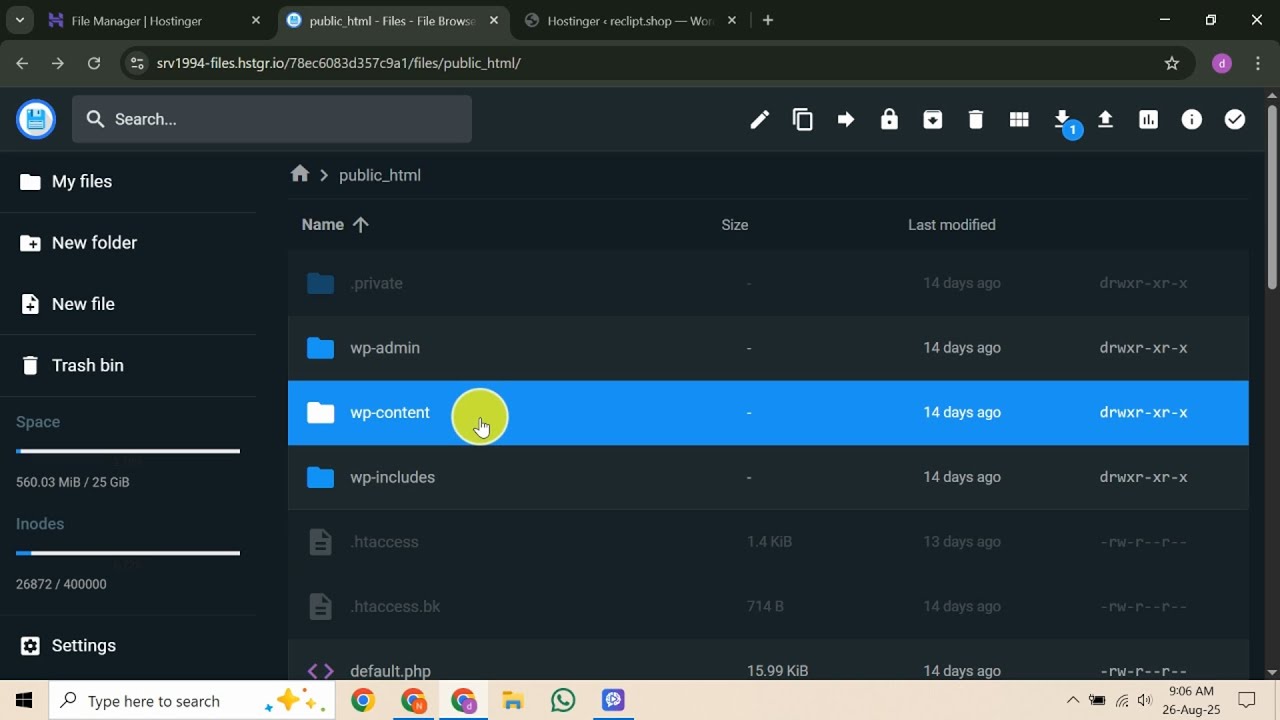Show file info with the info icon
Image resolution: width=1280 pixels, height=720 pixels.
coord(1192,120)
